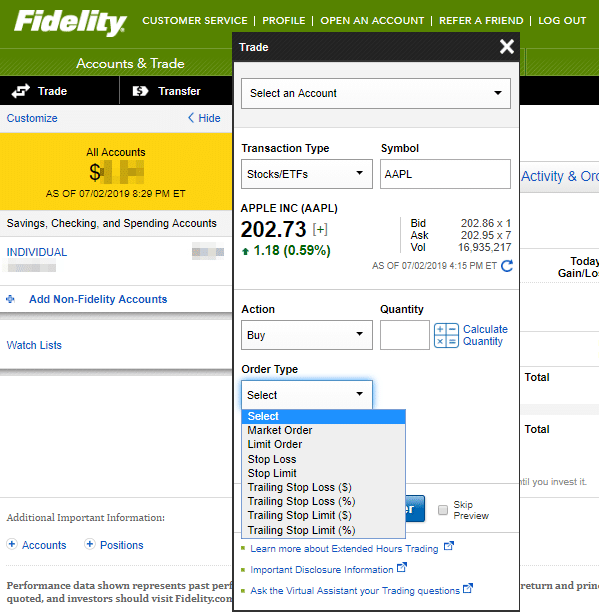Click APPLE INC (AAPL) heading

point(289,208)
